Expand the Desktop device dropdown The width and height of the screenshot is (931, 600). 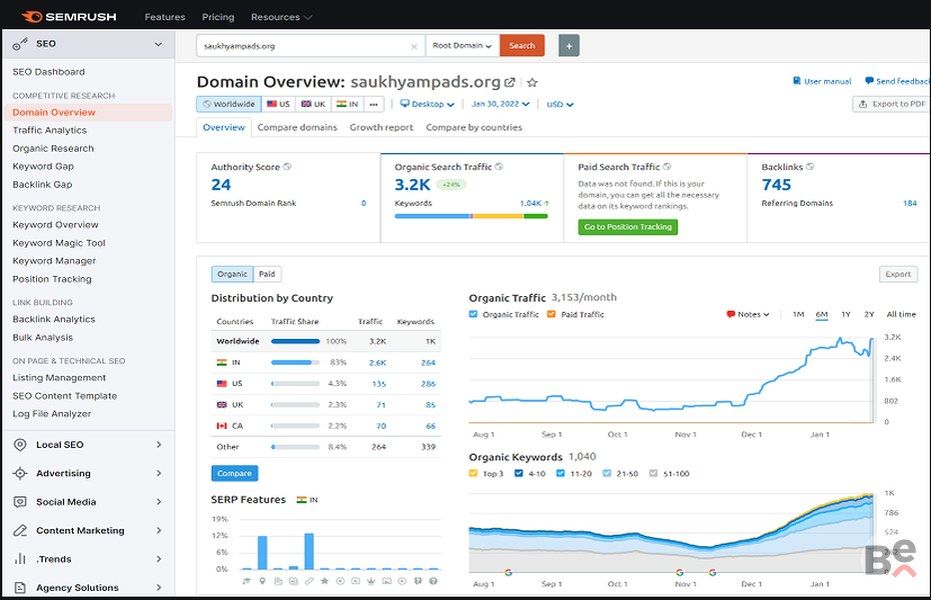pyautogui.click(x=427, y=104)
